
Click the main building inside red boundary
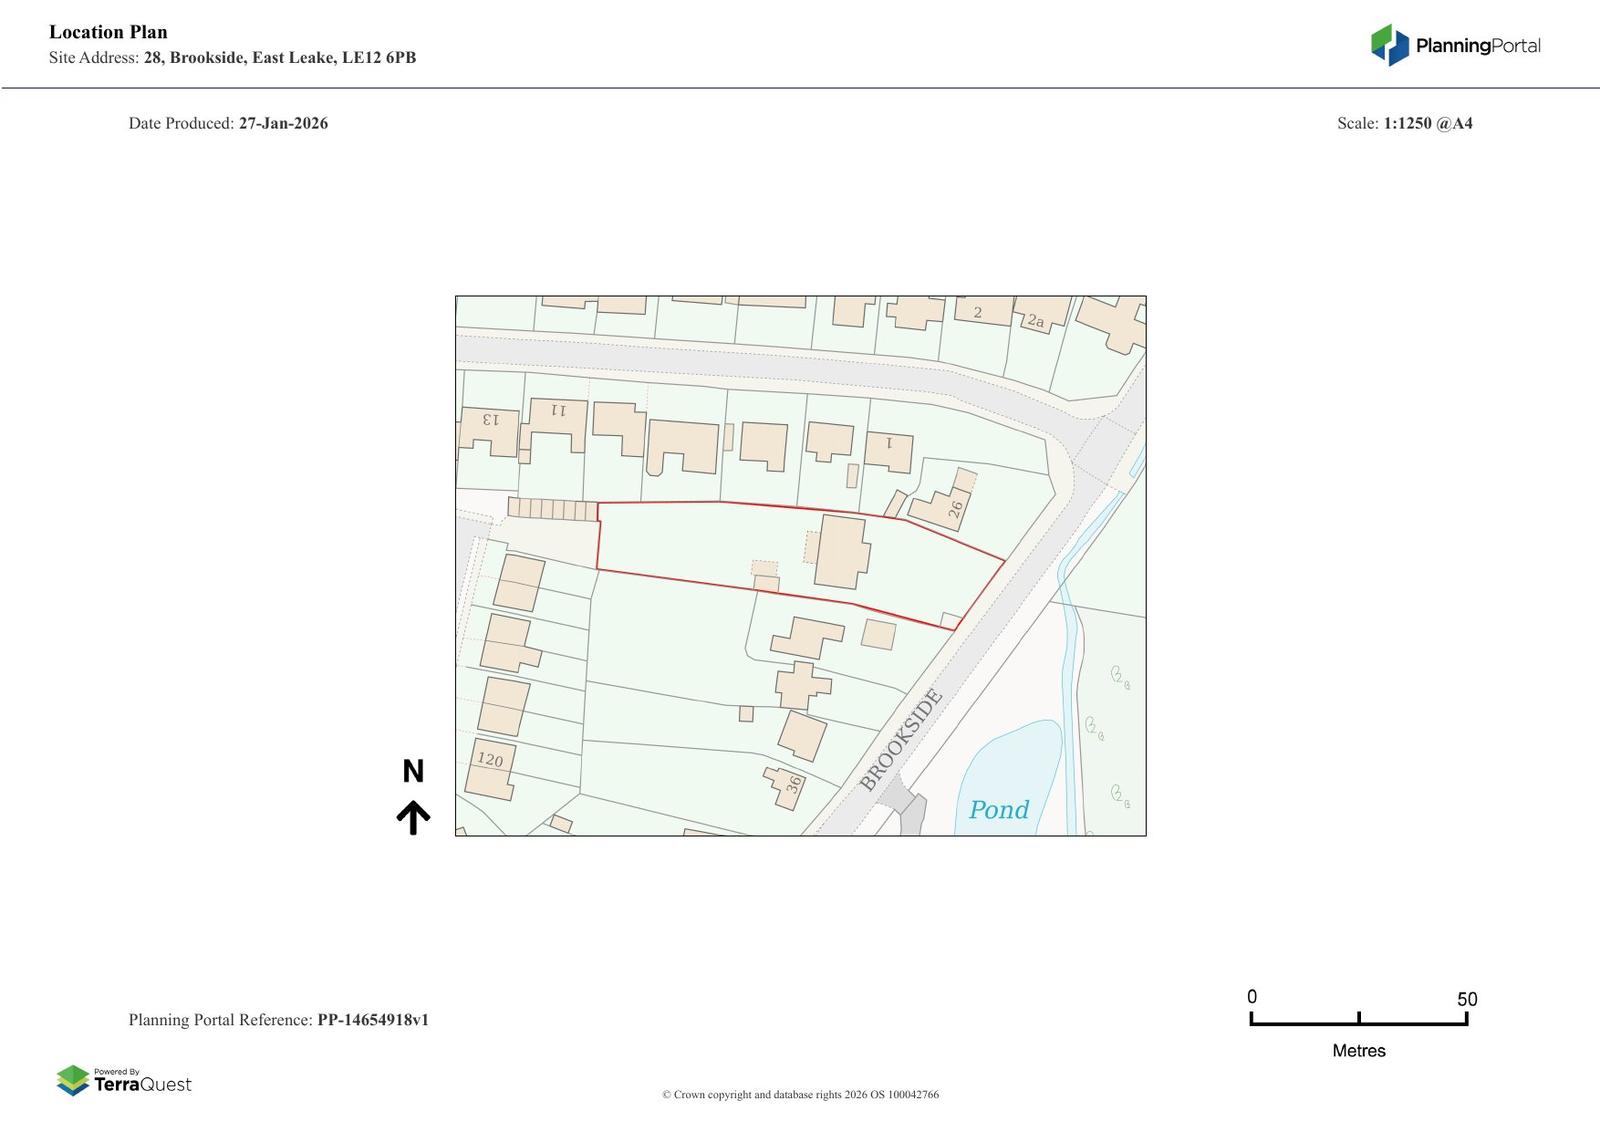point(841,552)
